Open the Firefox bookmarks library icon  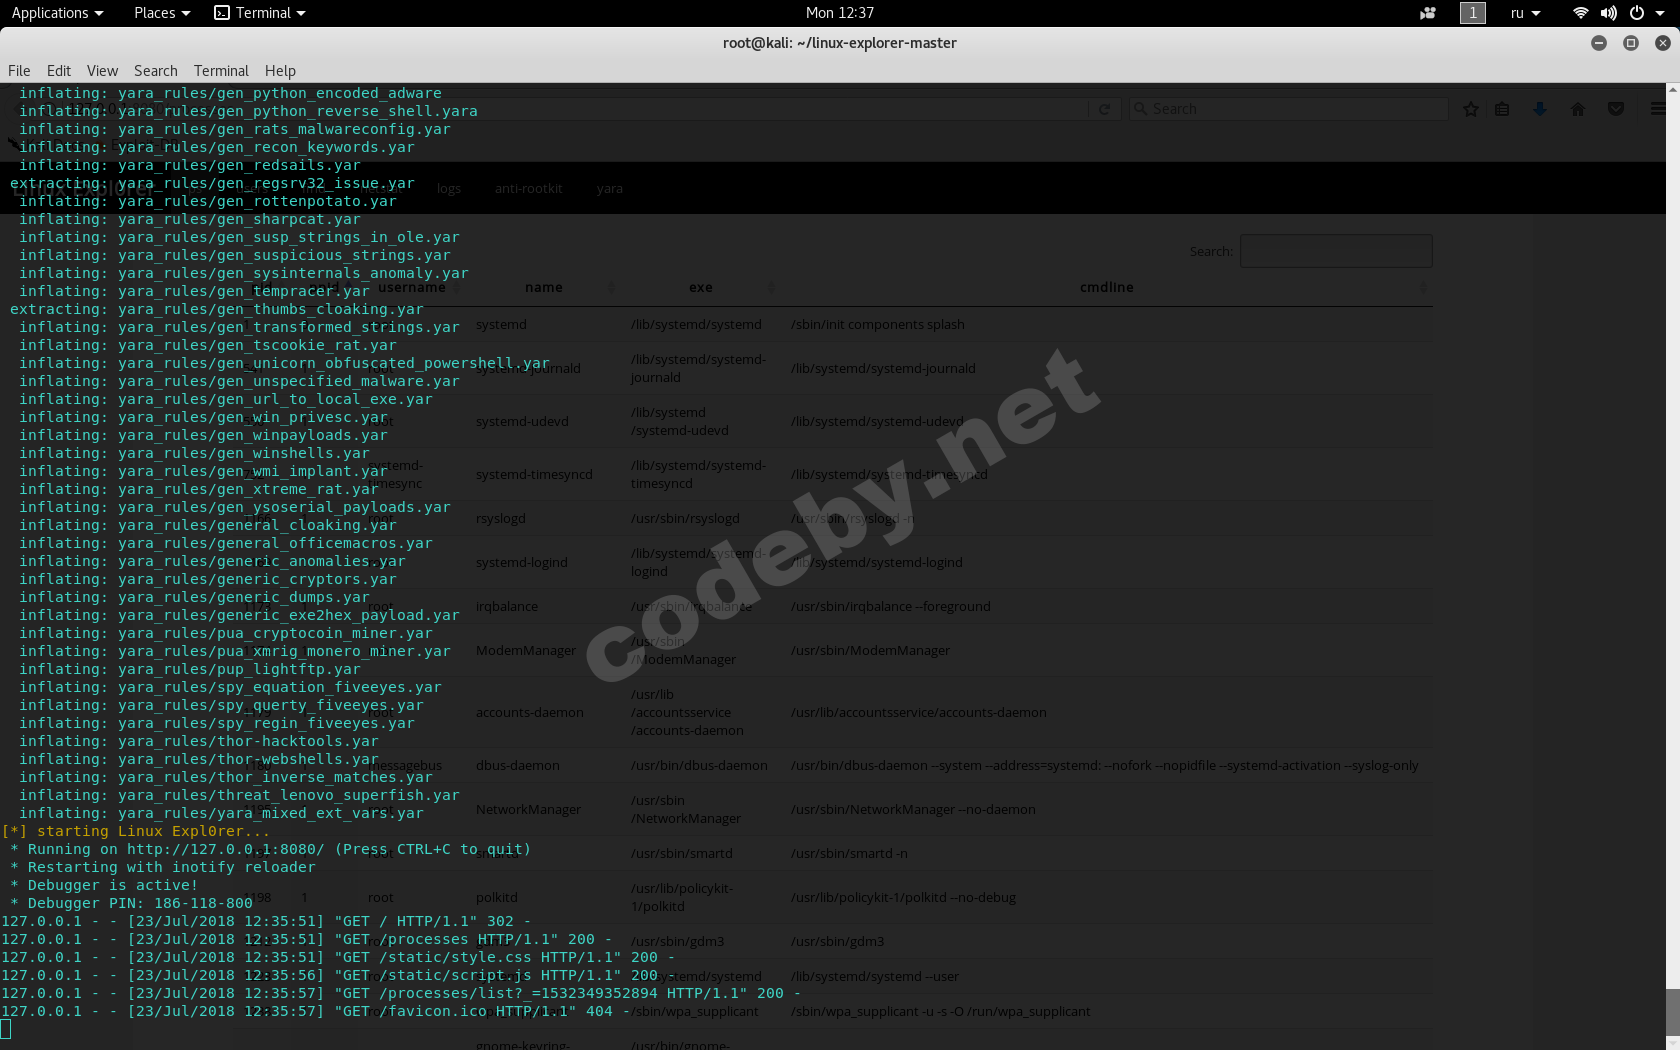1502,109
